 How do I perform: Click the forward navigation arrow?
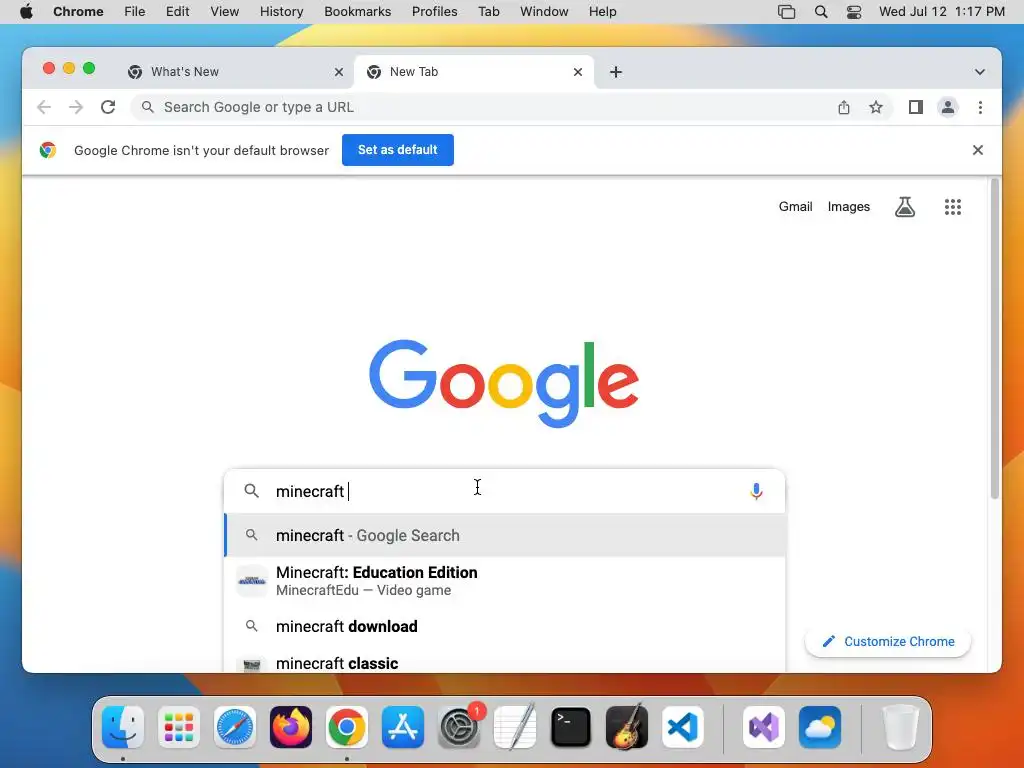76,107
